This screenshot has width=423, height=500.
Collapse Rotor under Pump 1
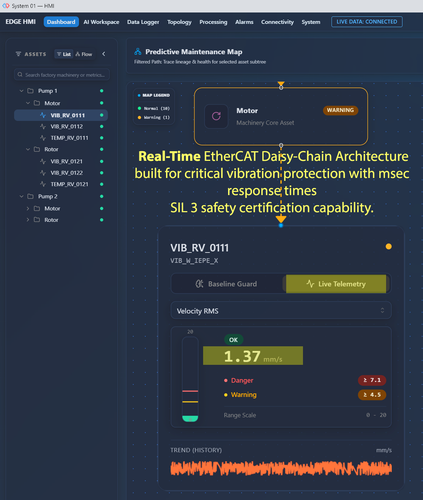tap(28, 149)
